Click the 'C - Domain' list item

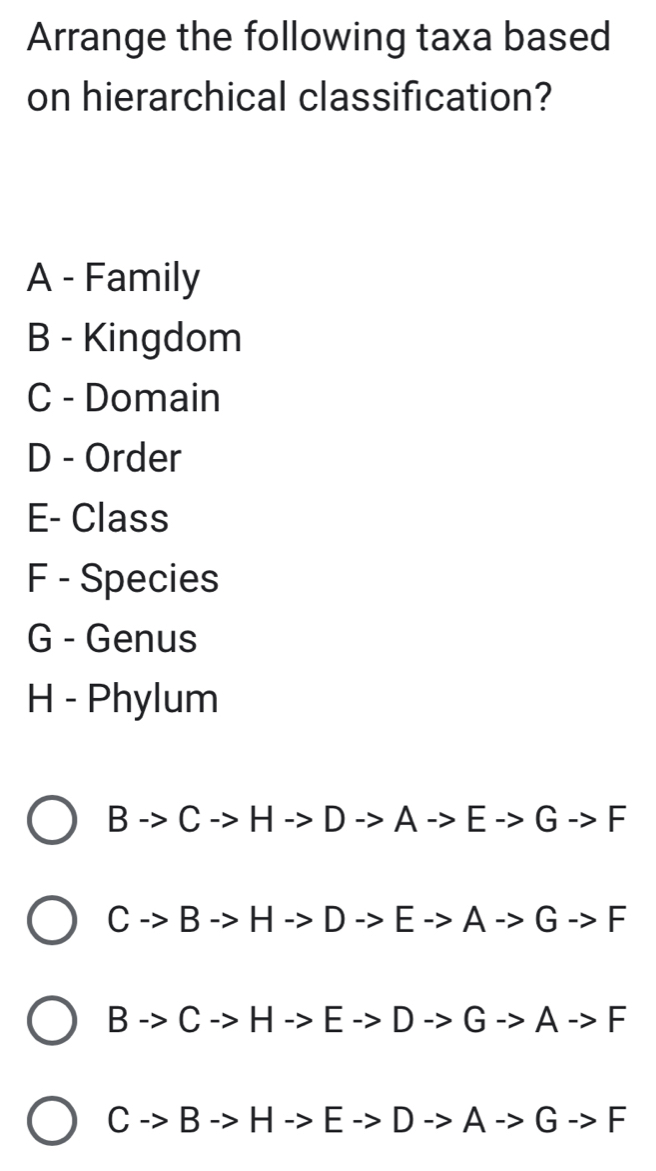[x=125, y=398]
